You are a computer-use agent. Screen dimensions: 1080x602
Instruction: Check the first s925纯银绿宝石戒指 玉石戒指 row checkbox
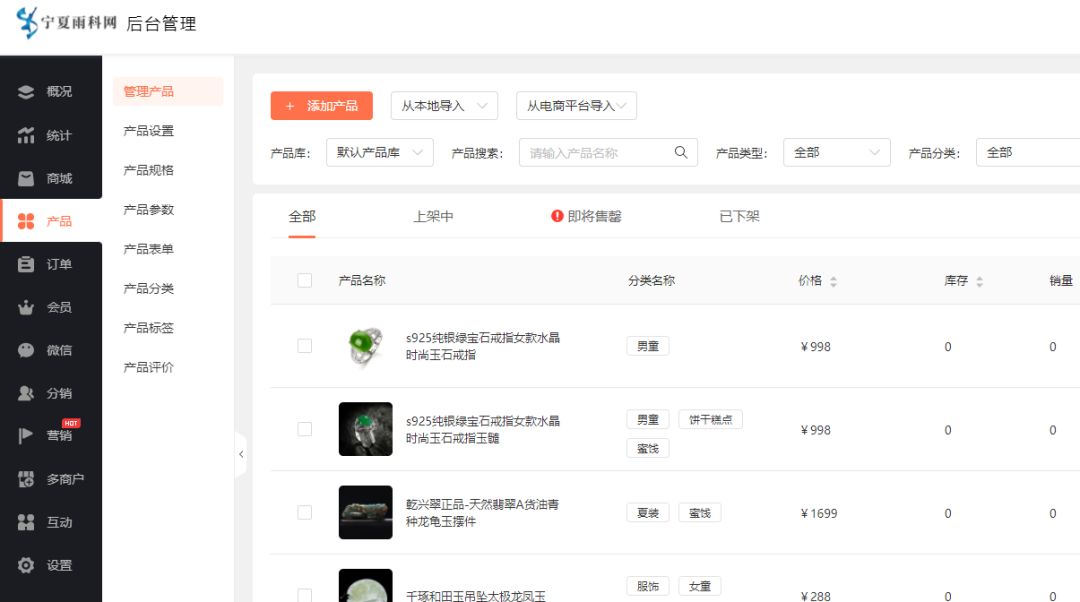point(304,346)
